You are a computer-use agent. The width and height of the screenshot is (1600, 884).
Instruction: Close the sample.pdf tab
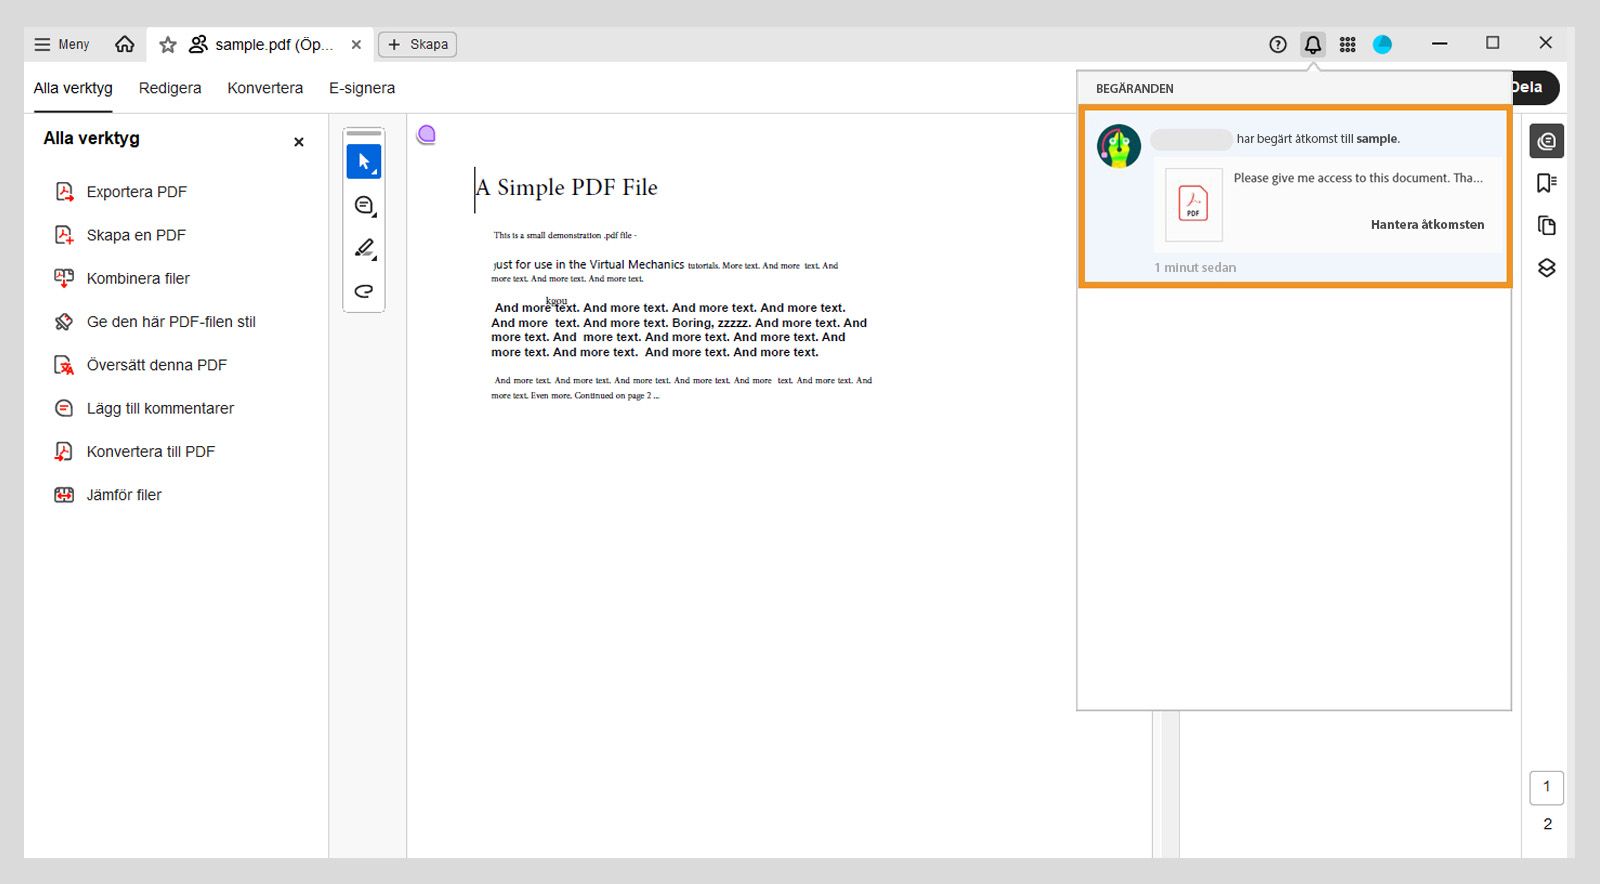(x=356, y=44)
